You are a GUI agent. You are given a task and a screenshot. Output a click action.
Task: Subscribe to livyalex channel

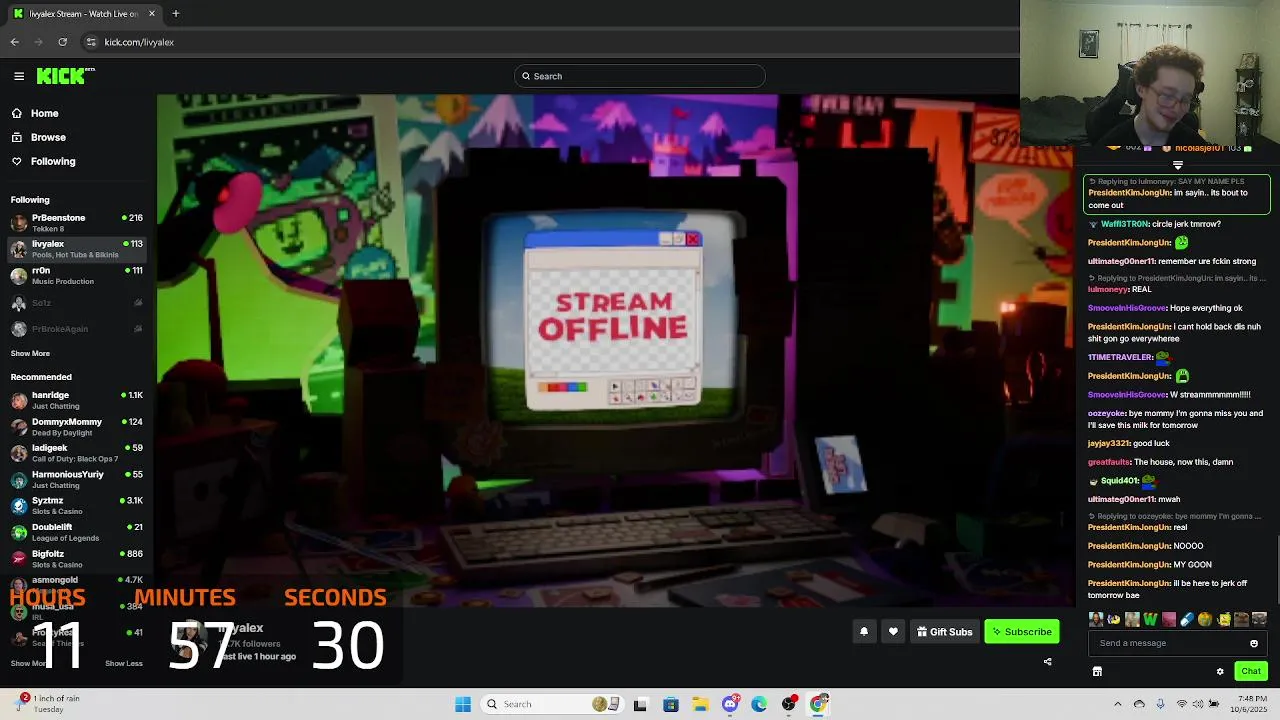point(1022,632)
